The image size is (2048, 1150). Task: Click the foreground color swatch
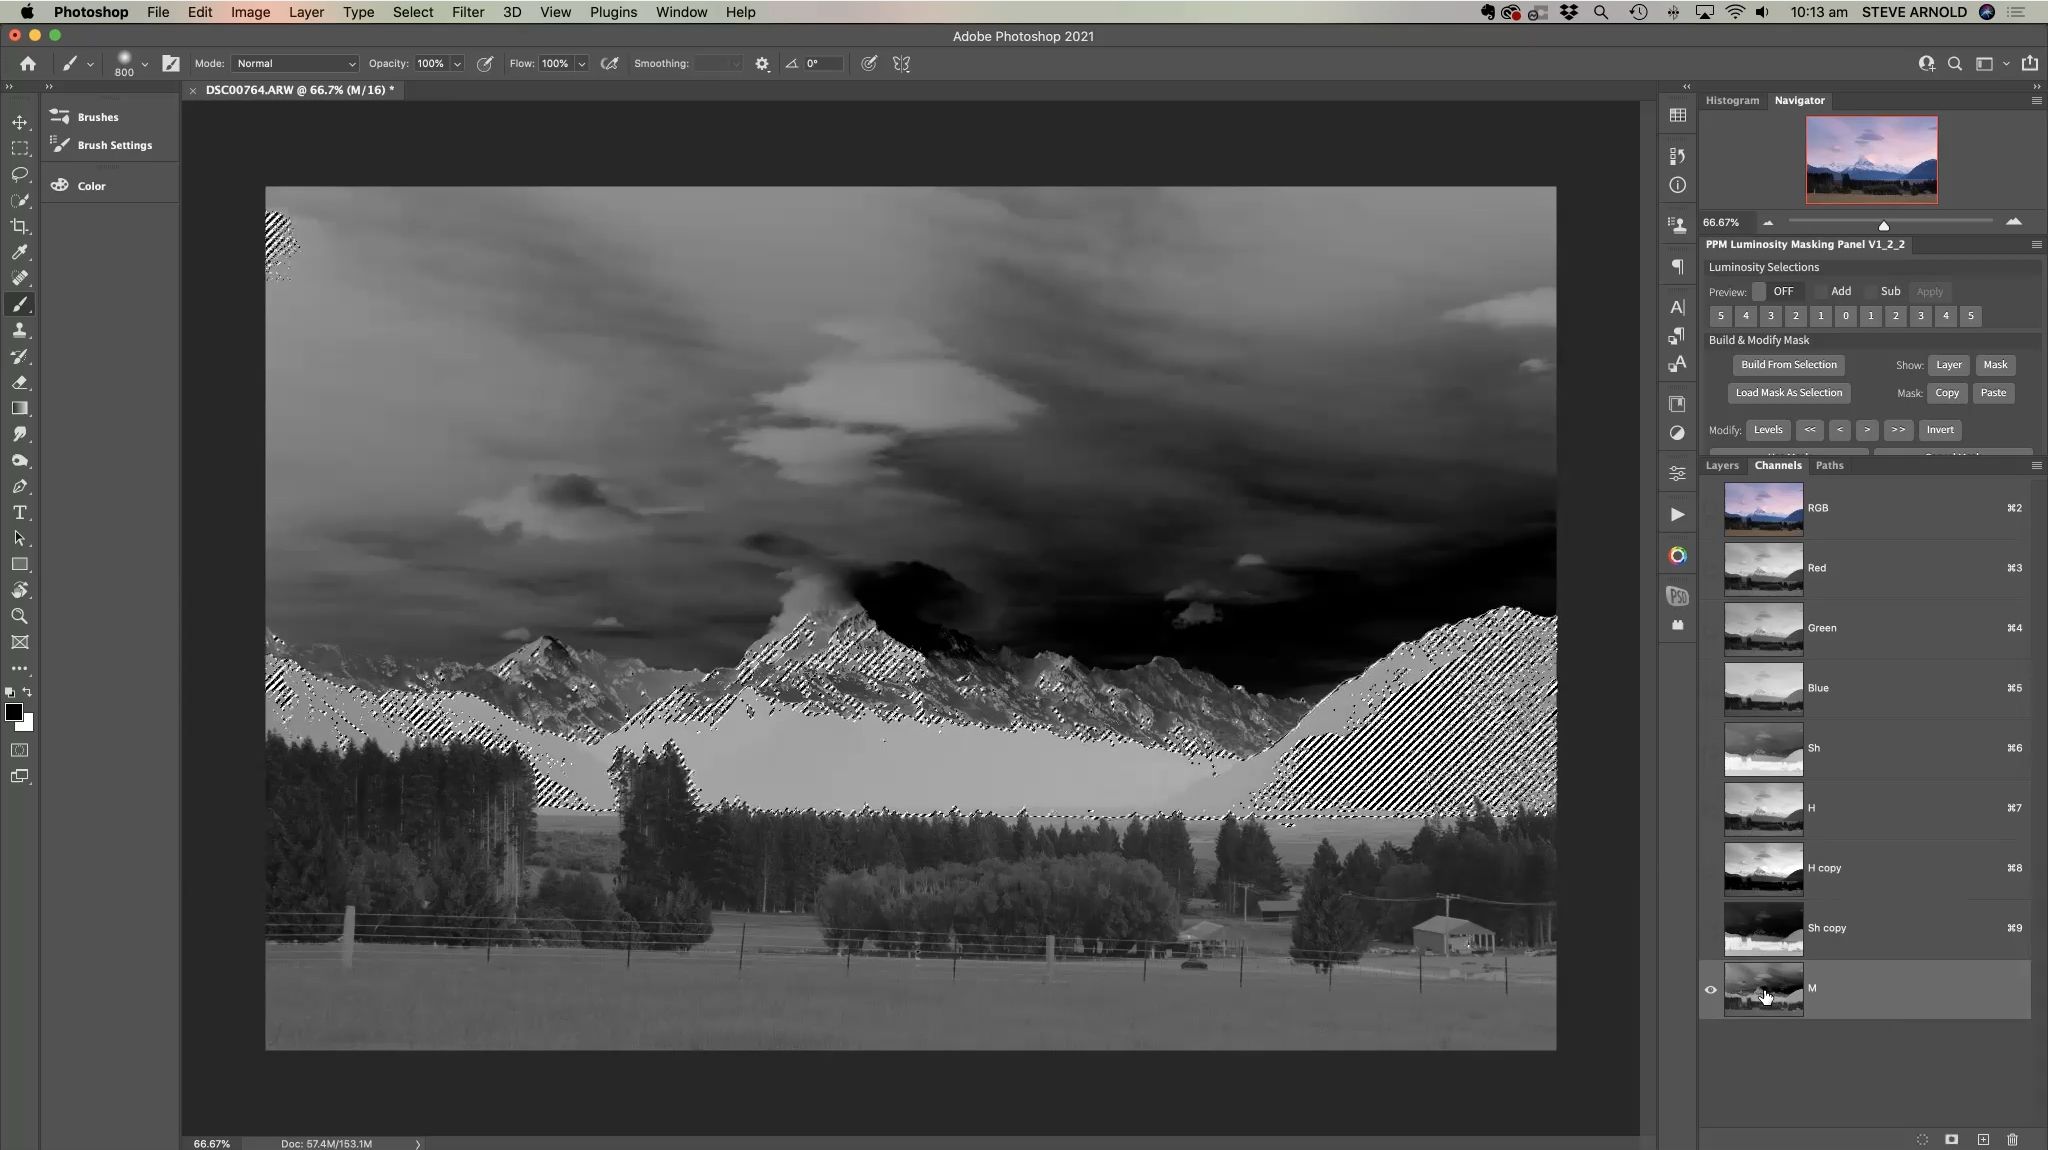click(x=13, y=712)
